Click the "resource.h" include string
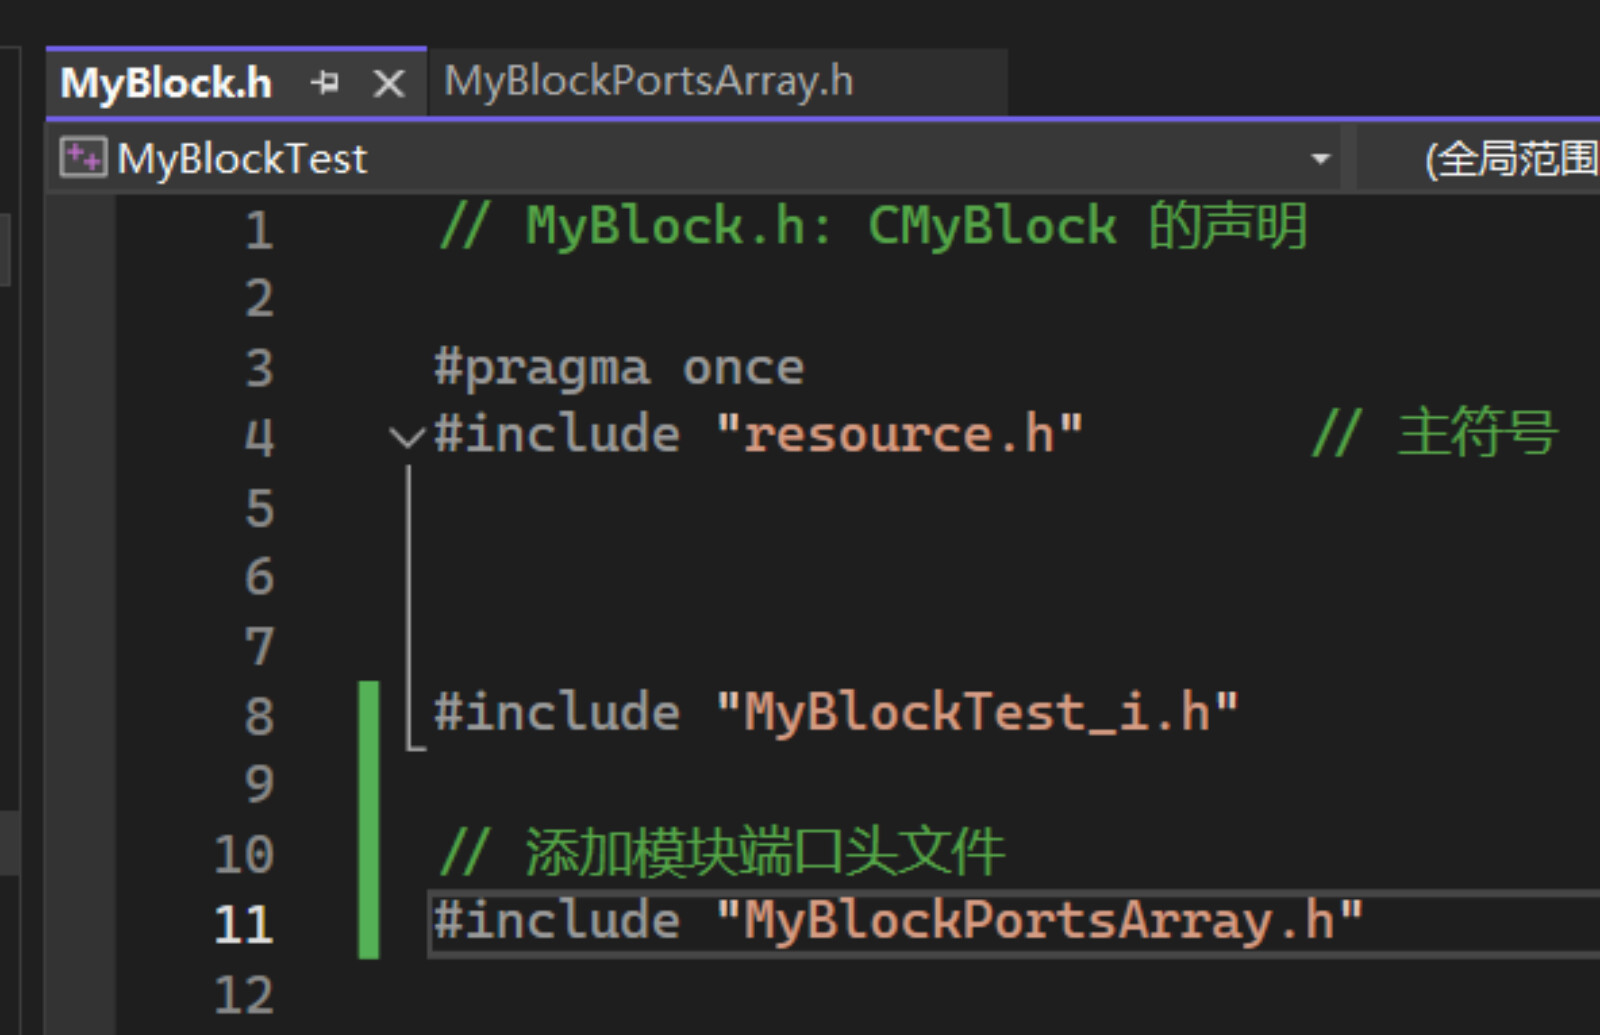The height and width of the screenshot is (1035, 1600). (x=900, y=435)
